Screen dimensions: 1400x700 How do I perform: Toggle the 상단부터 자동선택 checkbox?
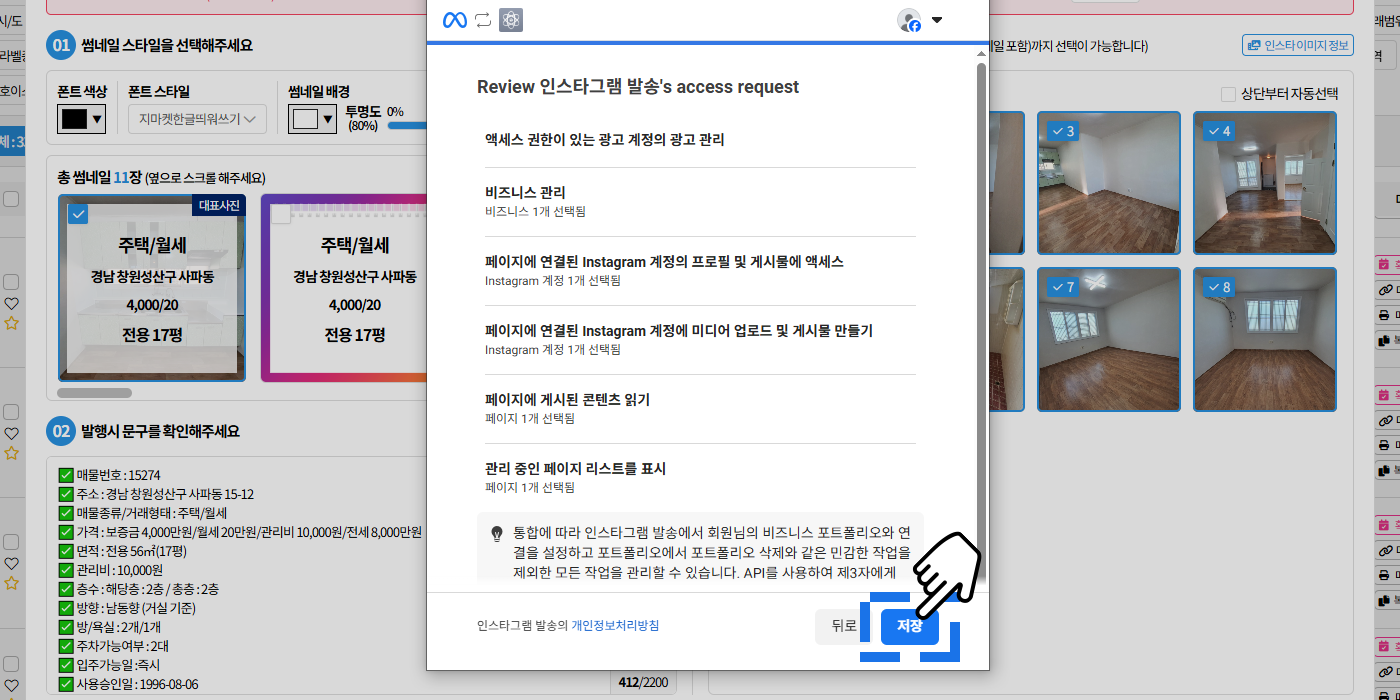click(x=1228, y=94)
